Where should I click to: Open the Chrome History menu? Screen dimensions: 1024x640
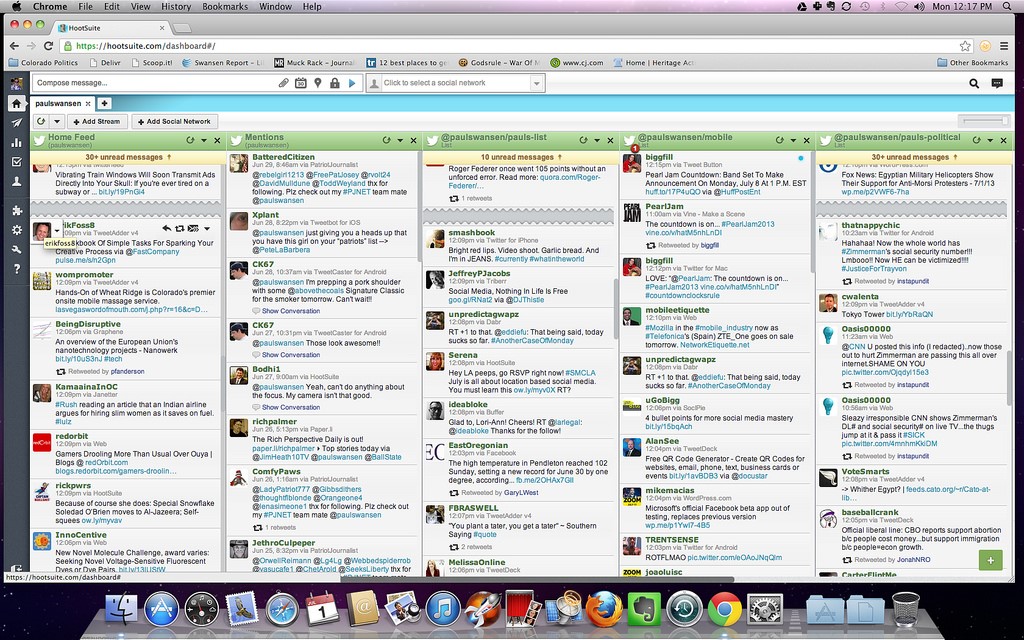(176, 7)
